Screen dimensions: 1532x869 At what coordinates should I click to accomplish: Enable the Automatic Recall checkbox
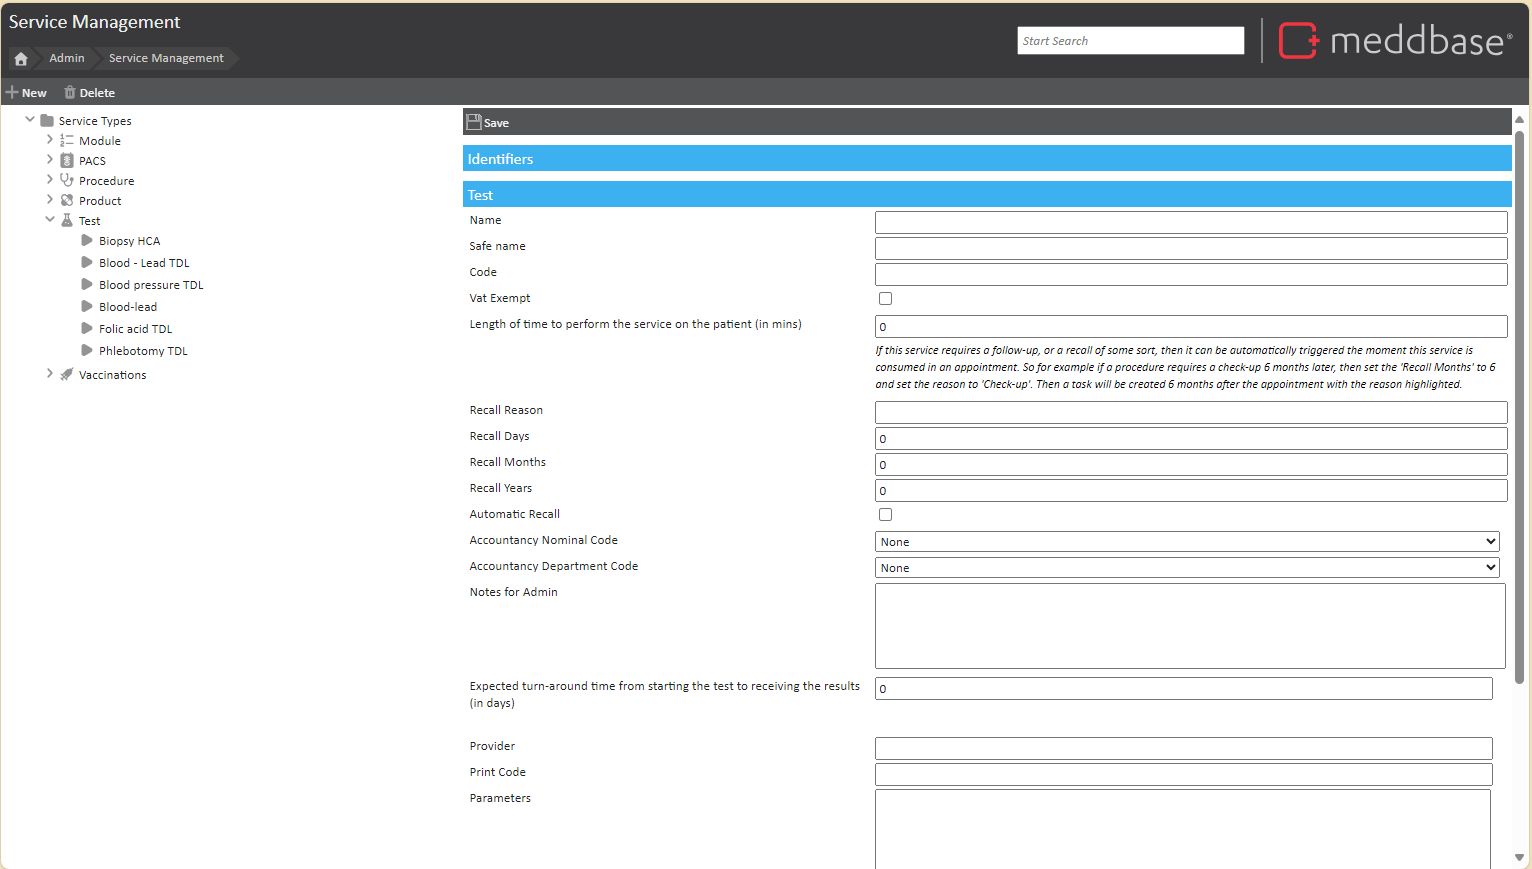[x=885, y=514]
